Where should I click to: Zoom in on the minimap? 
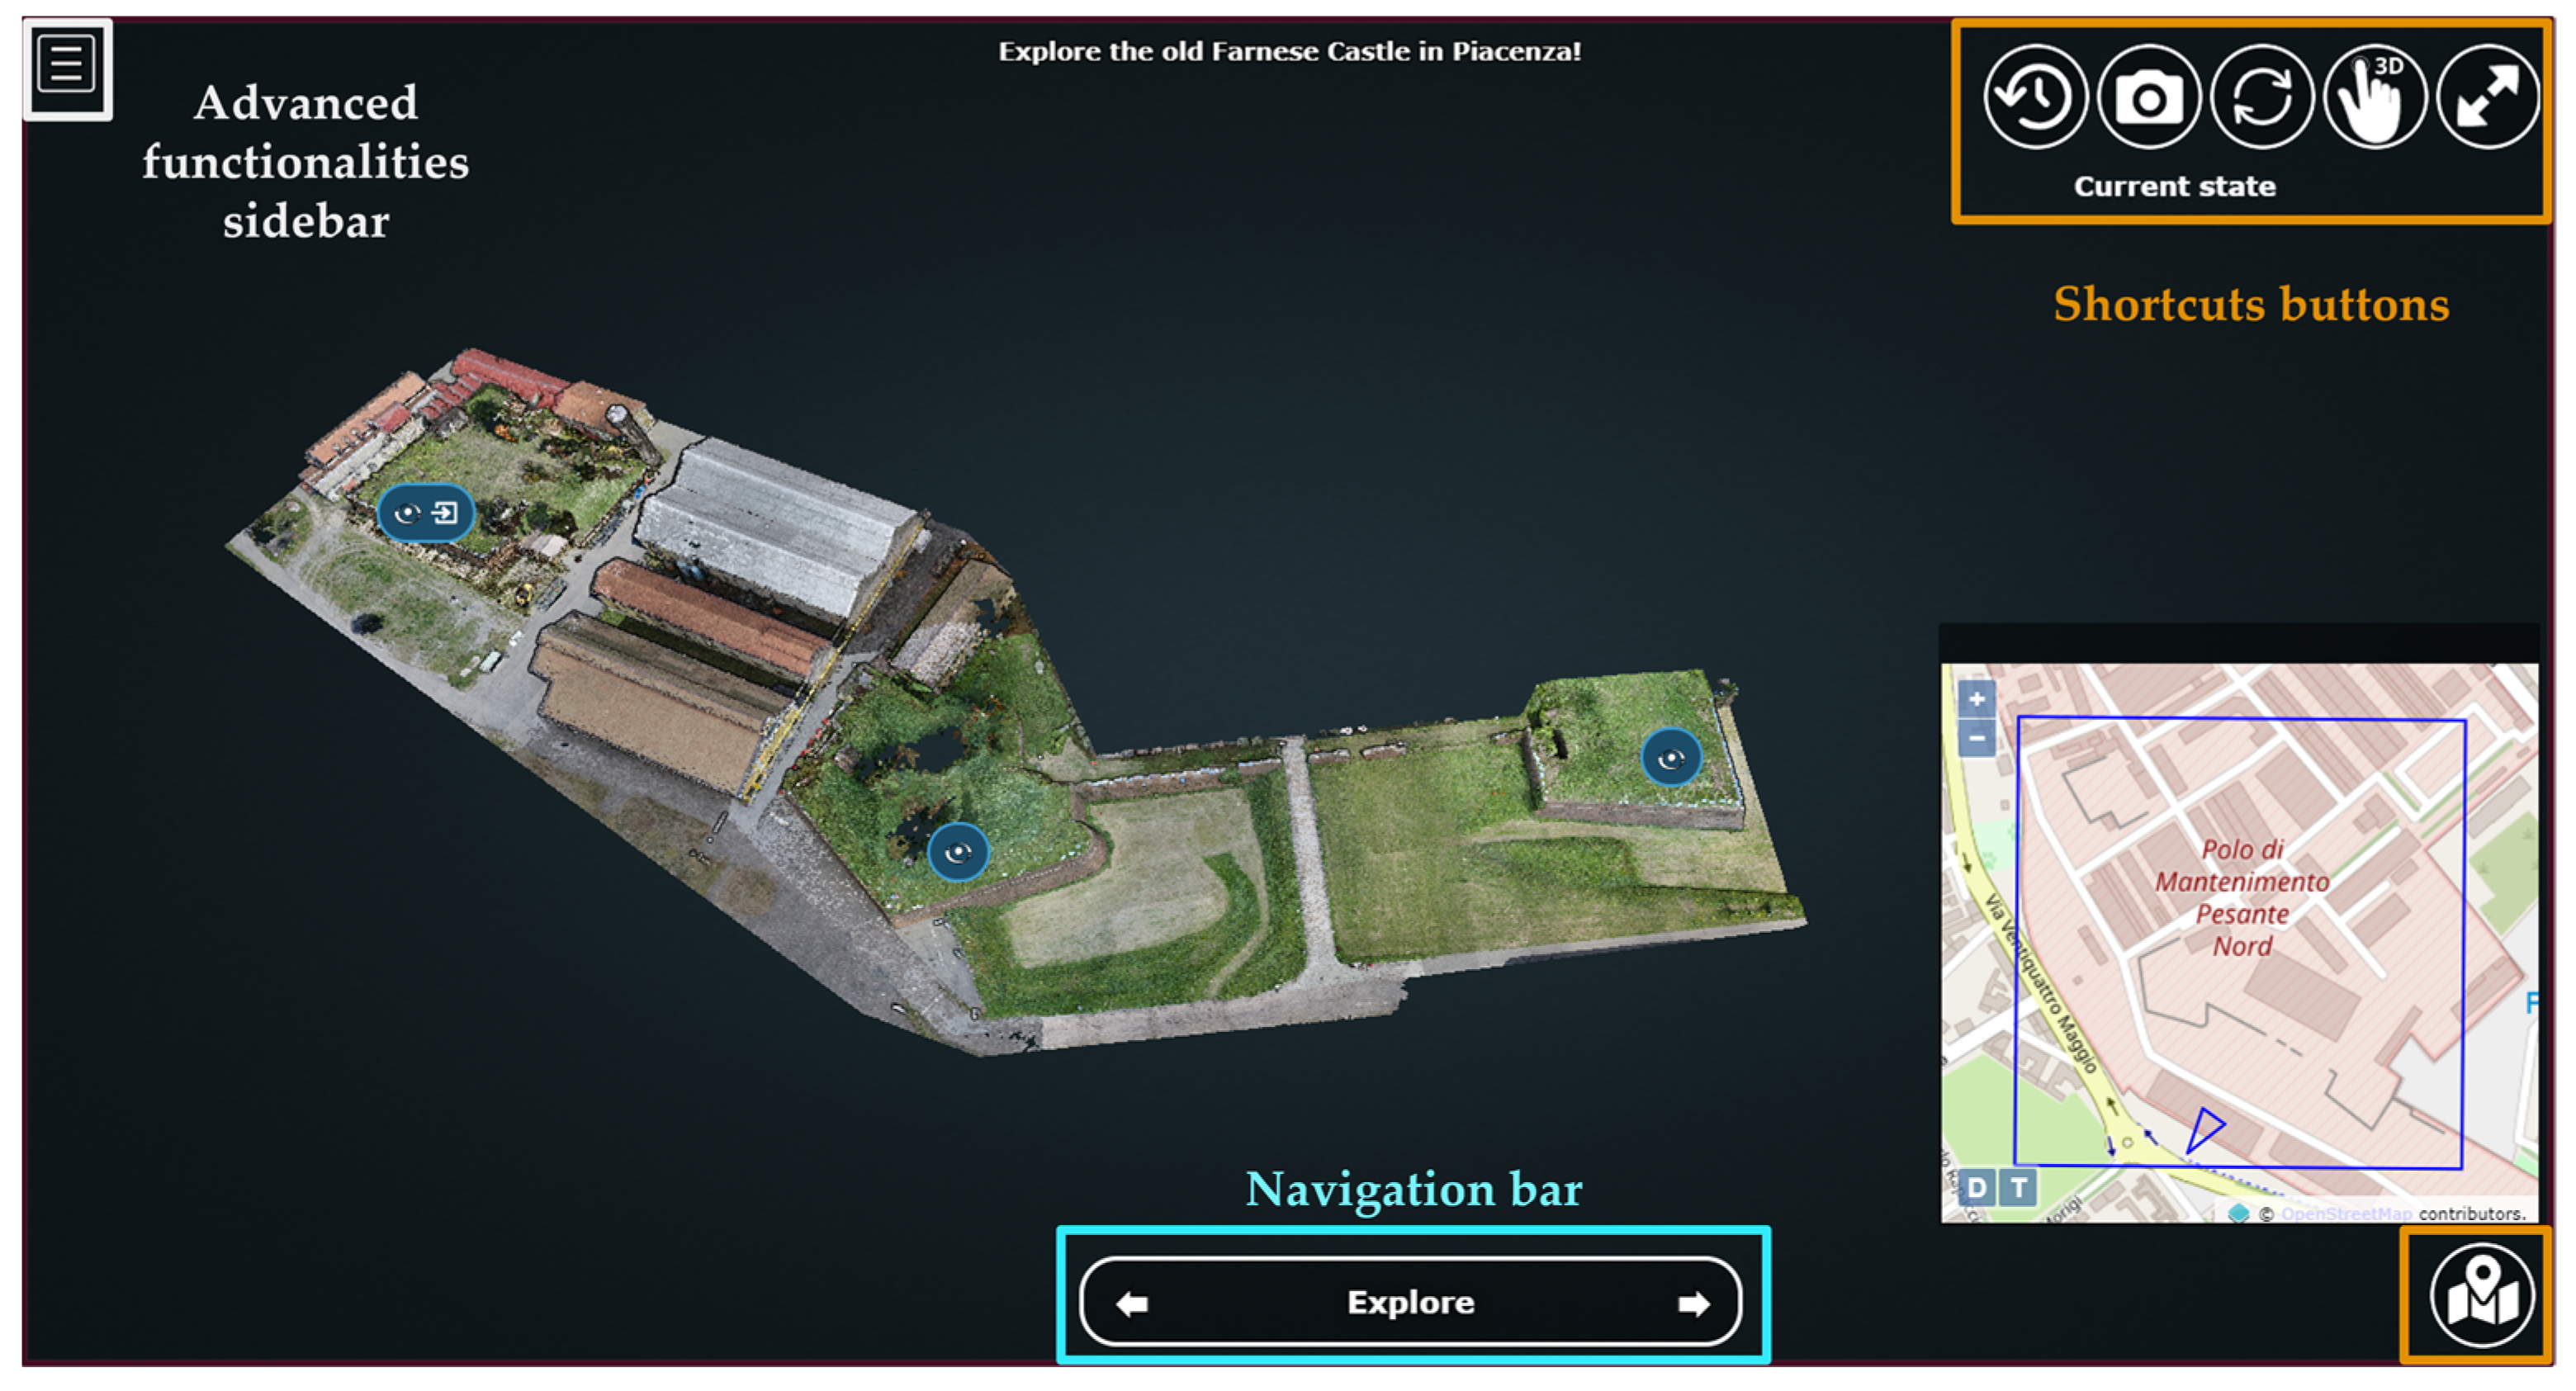tap(1976, 699)
